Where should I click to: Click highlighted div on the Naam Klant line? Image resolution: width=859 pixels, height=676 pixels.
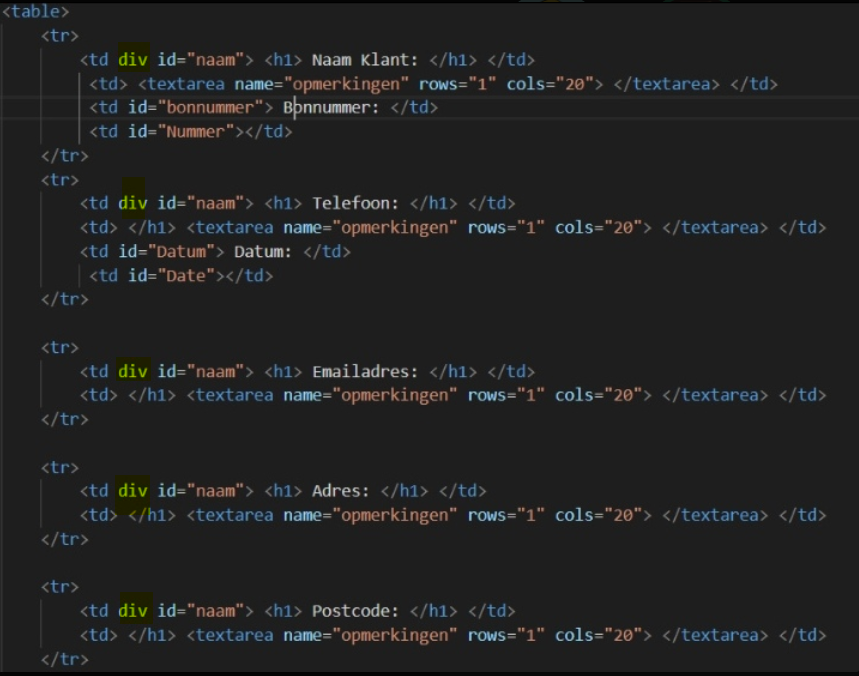click(x=132, y=60)
